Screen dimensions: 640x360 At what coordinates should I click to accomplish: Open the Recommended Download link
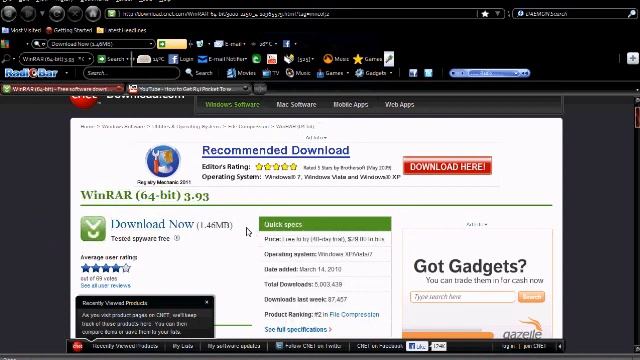276,151
